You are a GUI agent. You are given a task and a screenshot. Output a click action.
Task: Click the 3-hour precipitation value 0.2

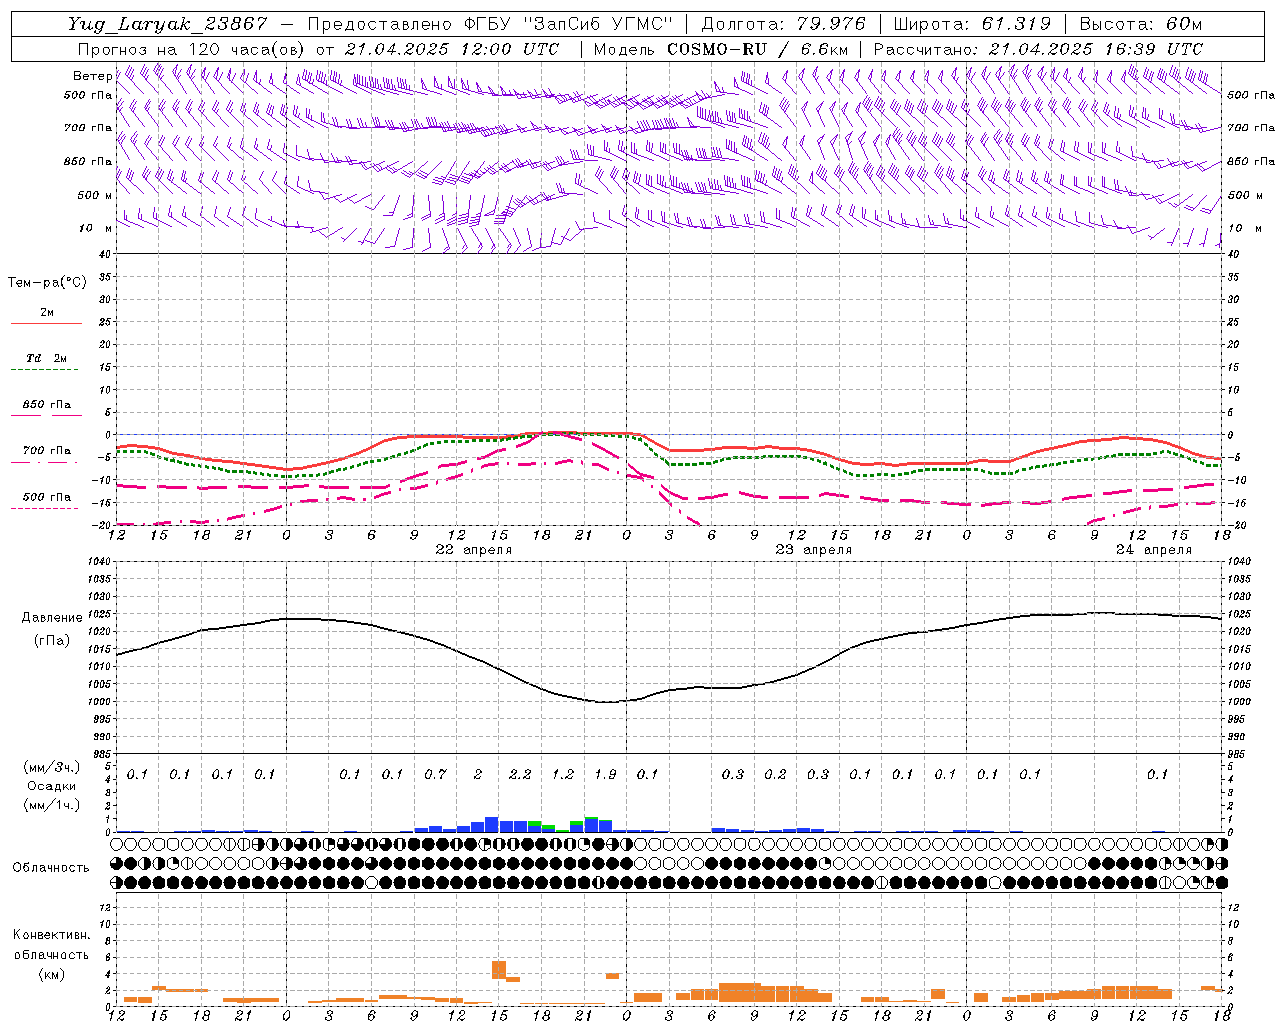(775, 774)
